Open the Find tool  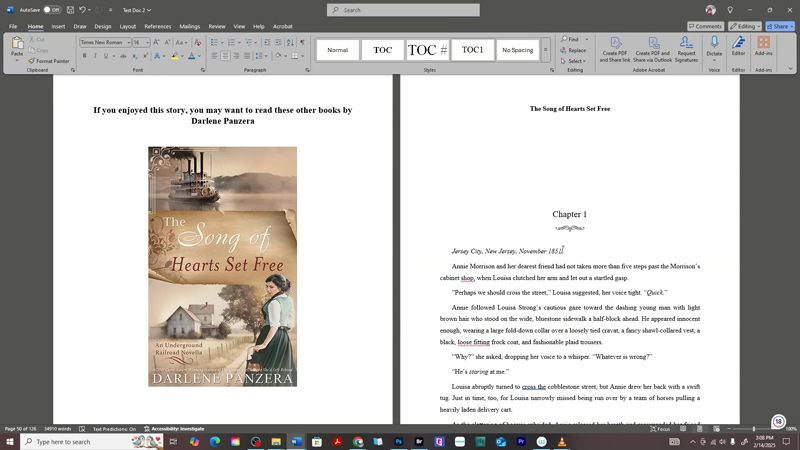[x=570, y=39]
